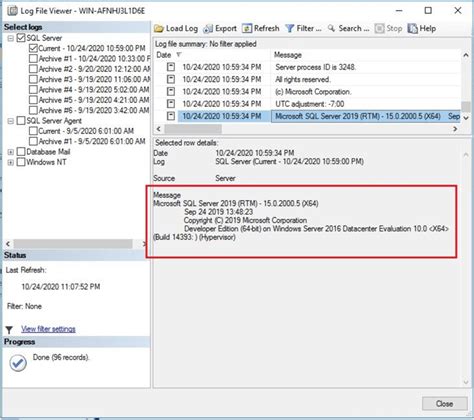Open the View filter settings link
Screen dimensions: 474x420
(48, 329)
